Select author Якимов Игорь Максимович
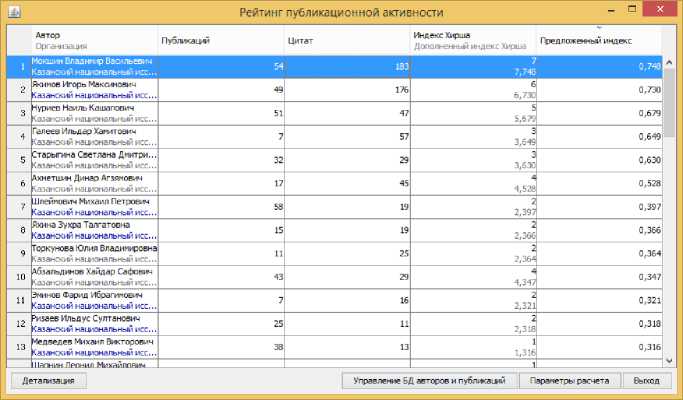 [84, 85]
